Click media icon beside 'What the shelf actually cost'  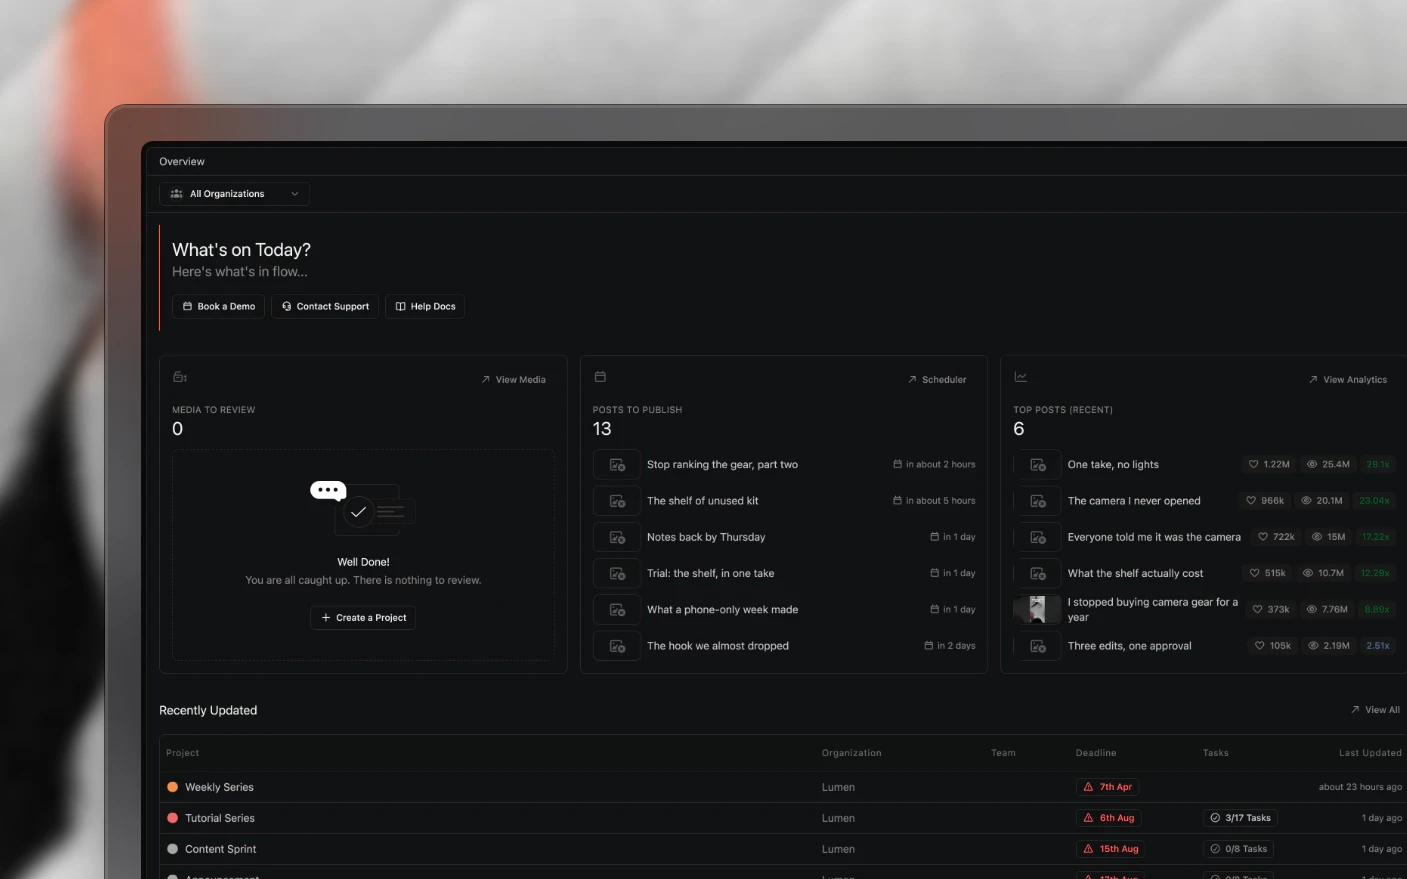coord(1038,574)
